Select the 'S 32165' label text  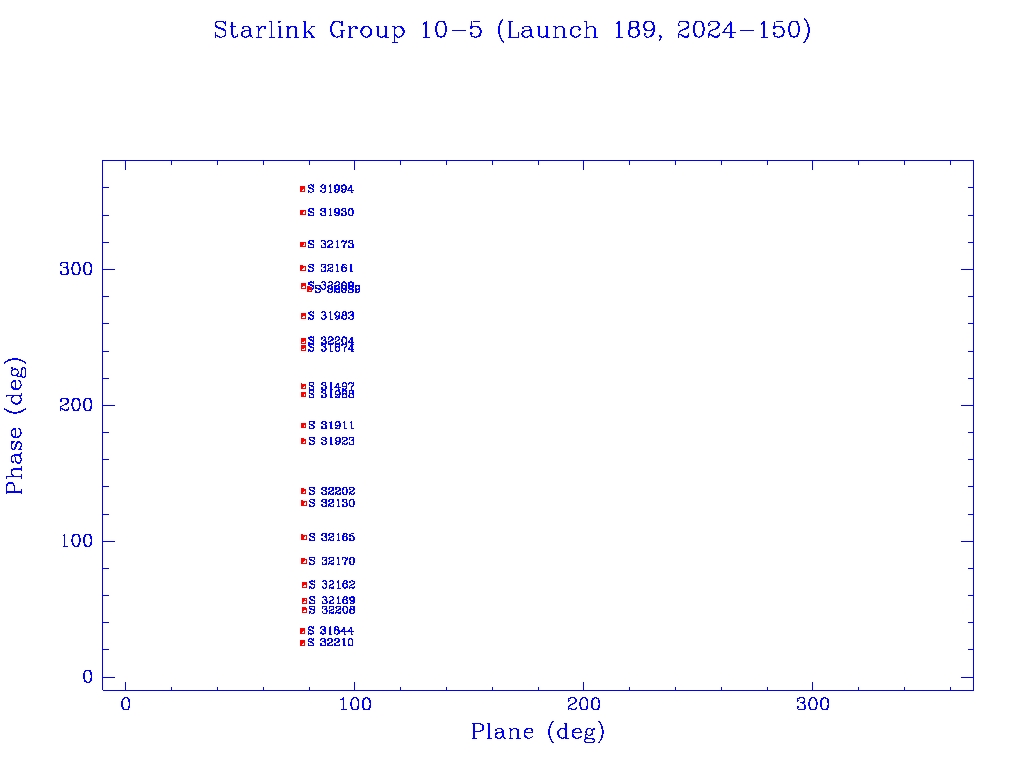pos(332,537)
